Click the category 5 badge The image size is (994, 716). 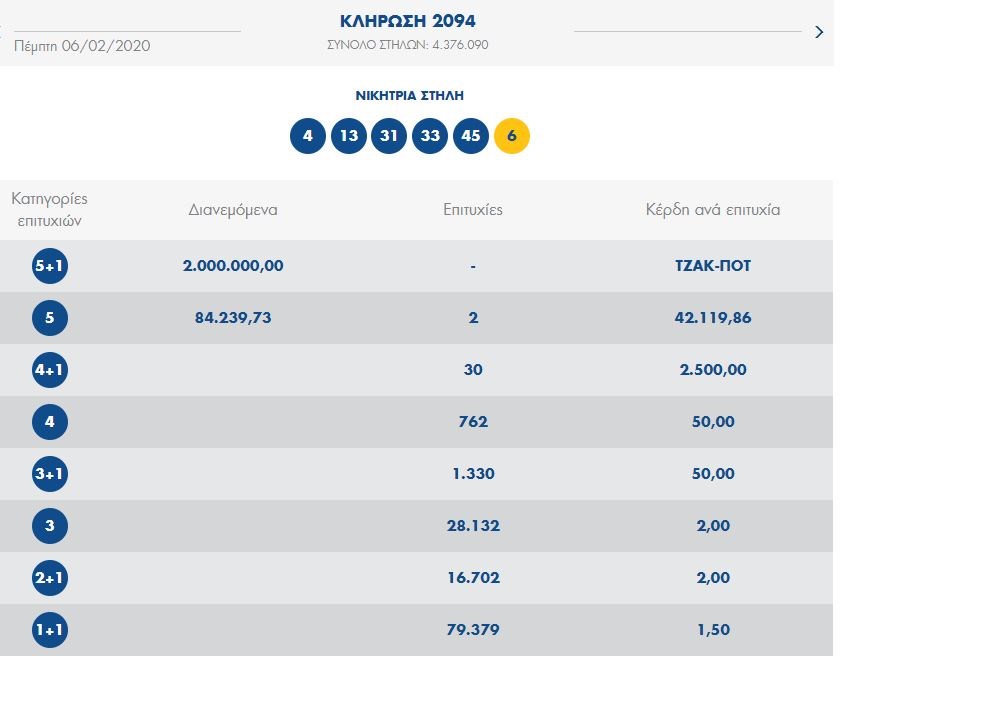50,318
